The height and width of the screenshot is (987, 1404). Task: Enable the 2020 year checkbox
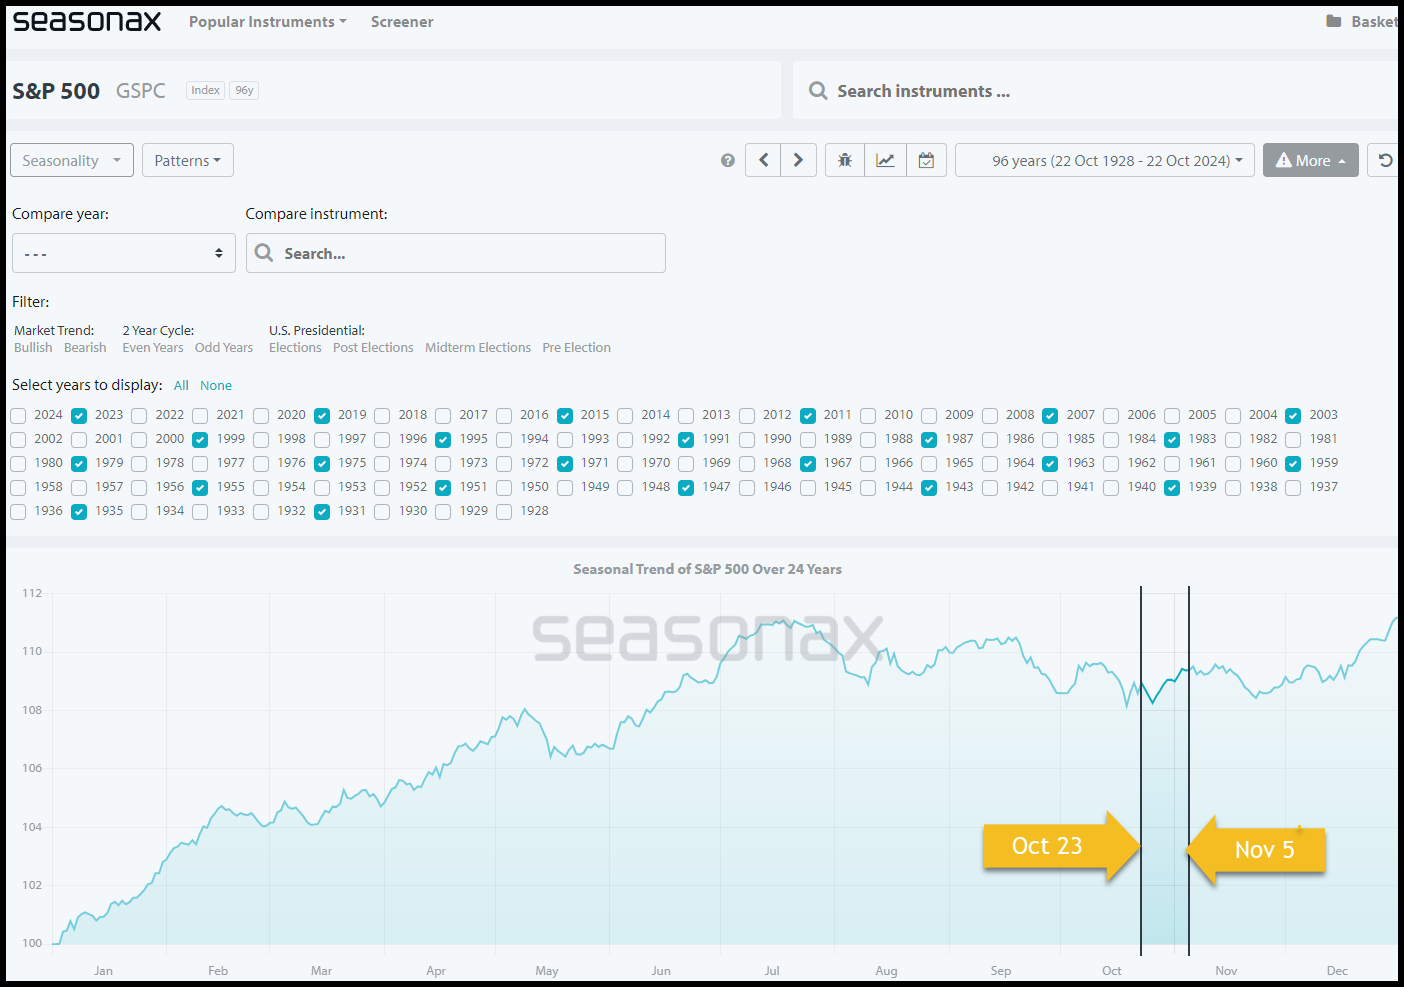(261, 416)
